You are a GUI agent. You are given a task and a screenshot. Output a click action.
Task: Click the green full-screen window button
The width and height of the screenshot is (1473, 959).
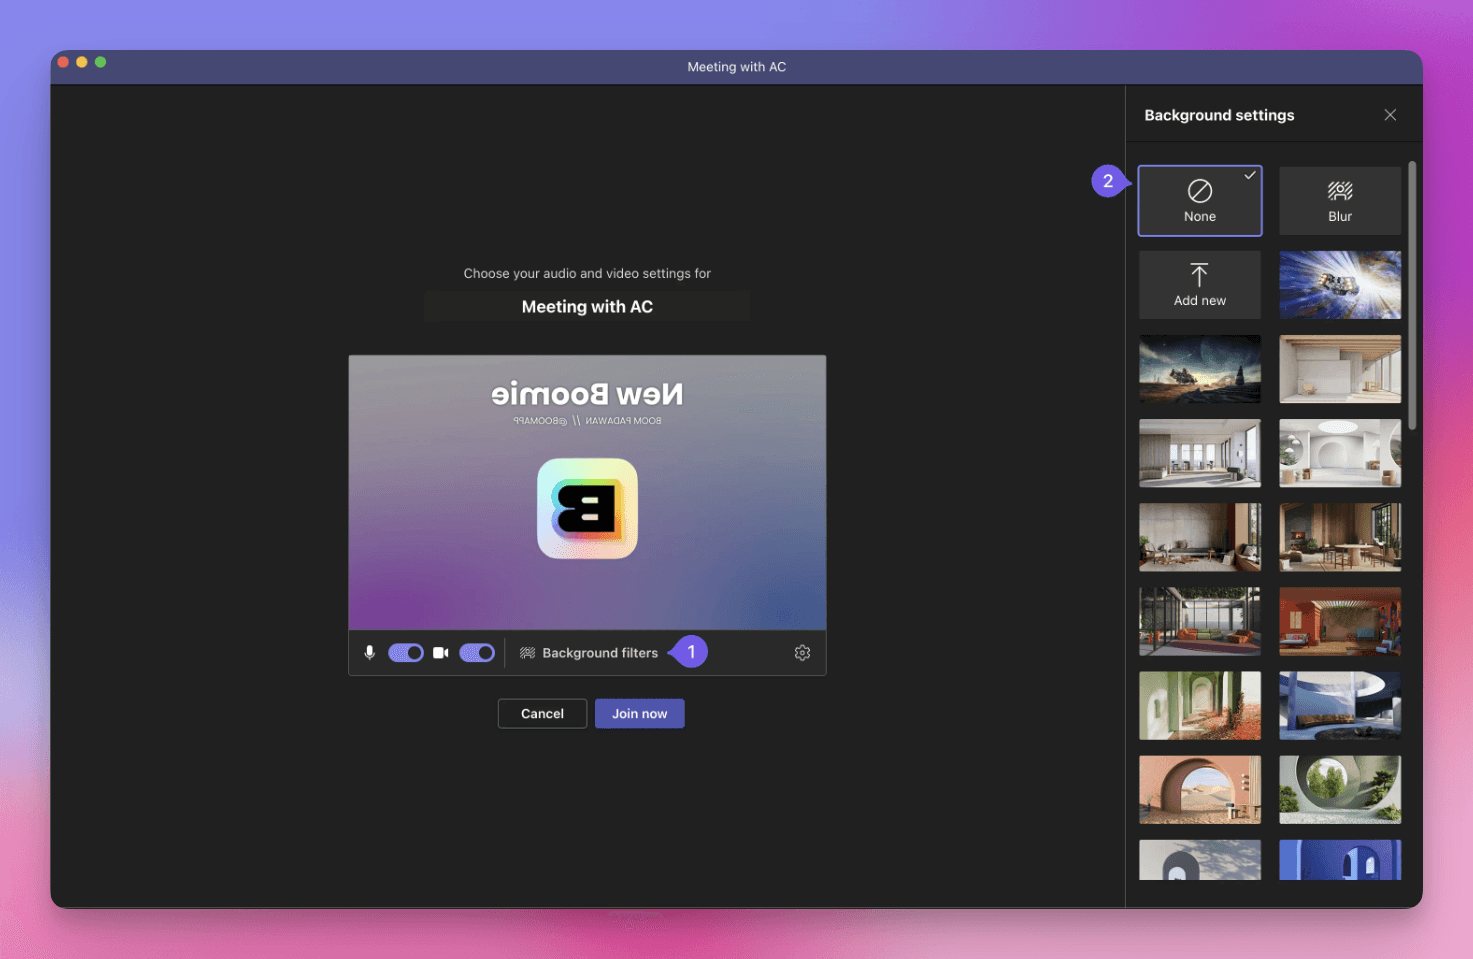point(100,62)
